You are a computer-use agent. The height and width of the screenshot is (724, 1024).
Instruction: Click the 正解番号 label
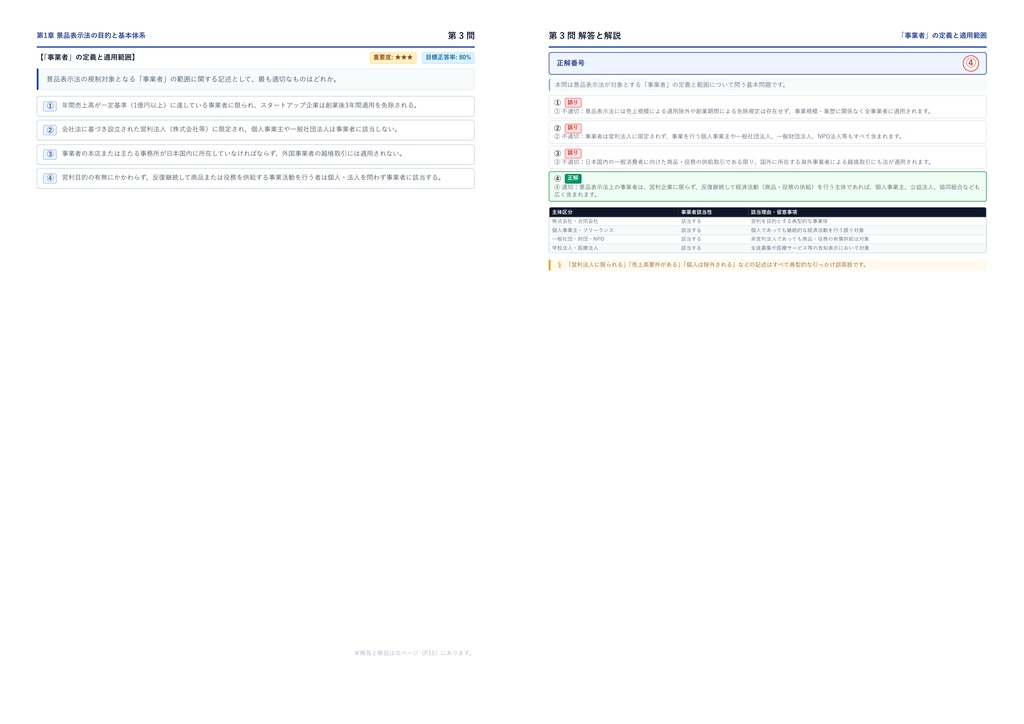click(x=570, y=63)
